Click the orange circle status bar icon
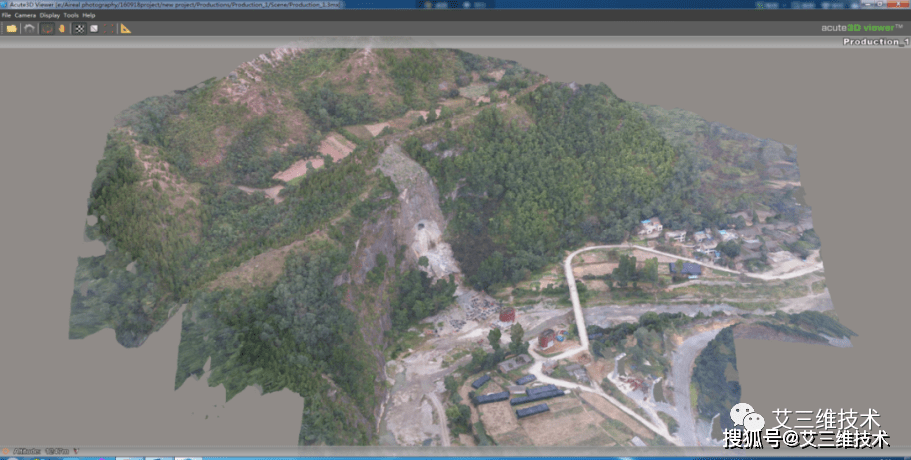 [x=6, y=451]
